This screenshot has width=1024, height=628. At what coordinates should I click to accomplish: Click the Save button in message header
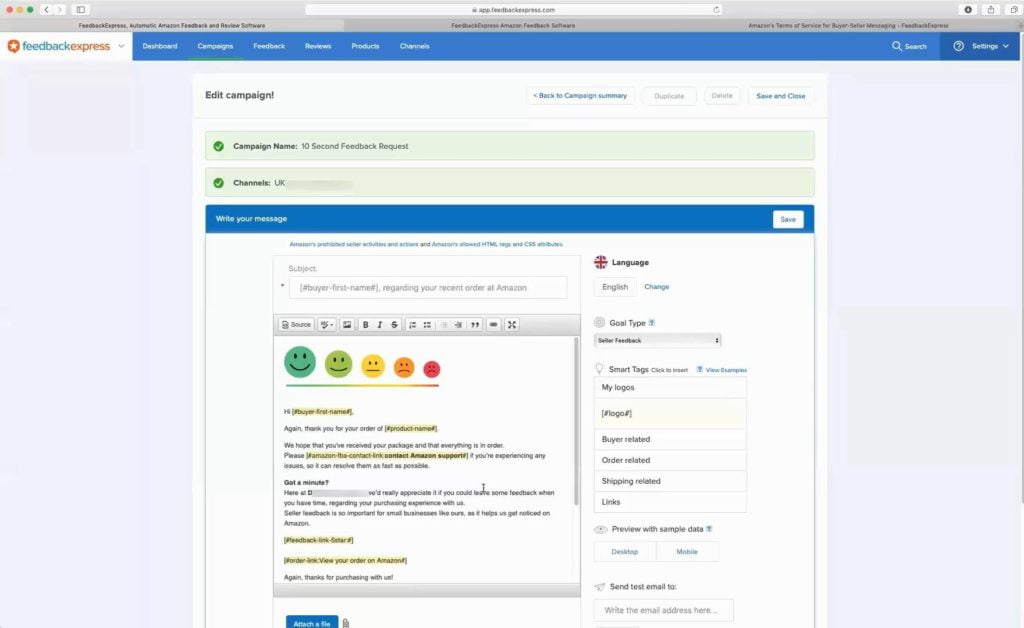click(x=788, y=219)
